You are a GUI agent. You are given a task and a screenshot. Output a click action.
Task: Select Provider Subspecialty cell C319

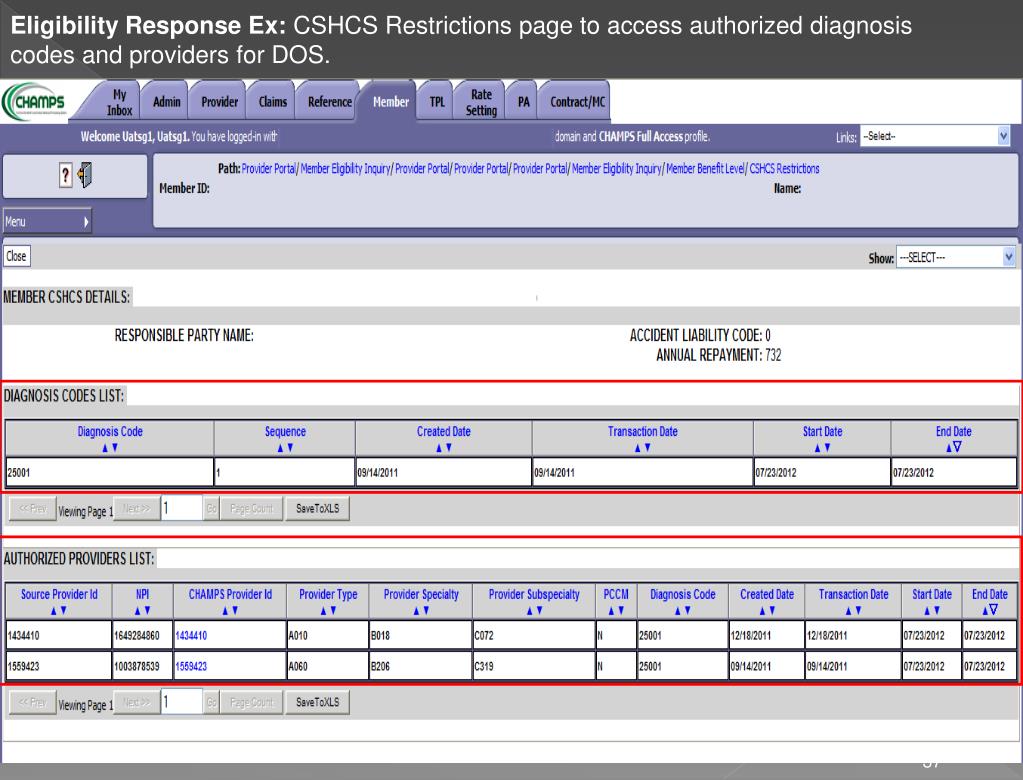click(534, 667)
